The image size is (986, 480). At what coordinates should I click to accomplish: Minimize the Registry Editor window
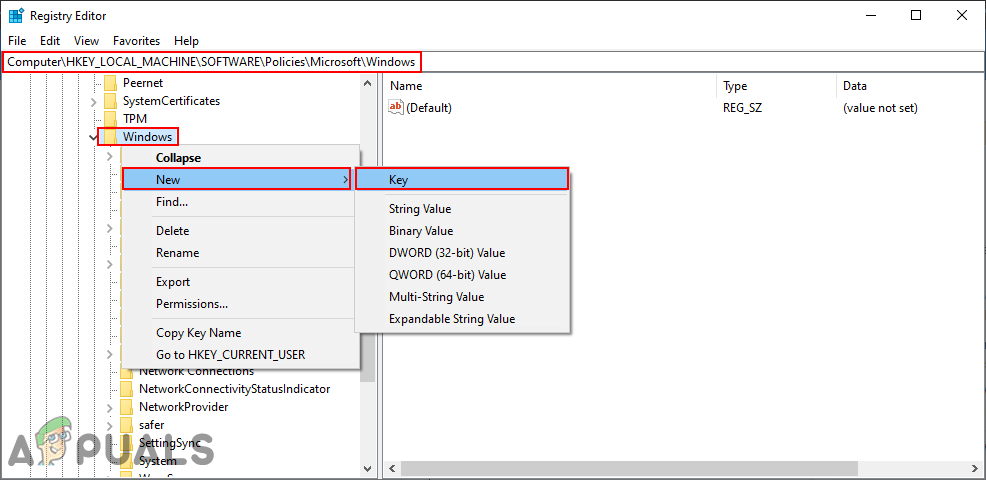870,16
